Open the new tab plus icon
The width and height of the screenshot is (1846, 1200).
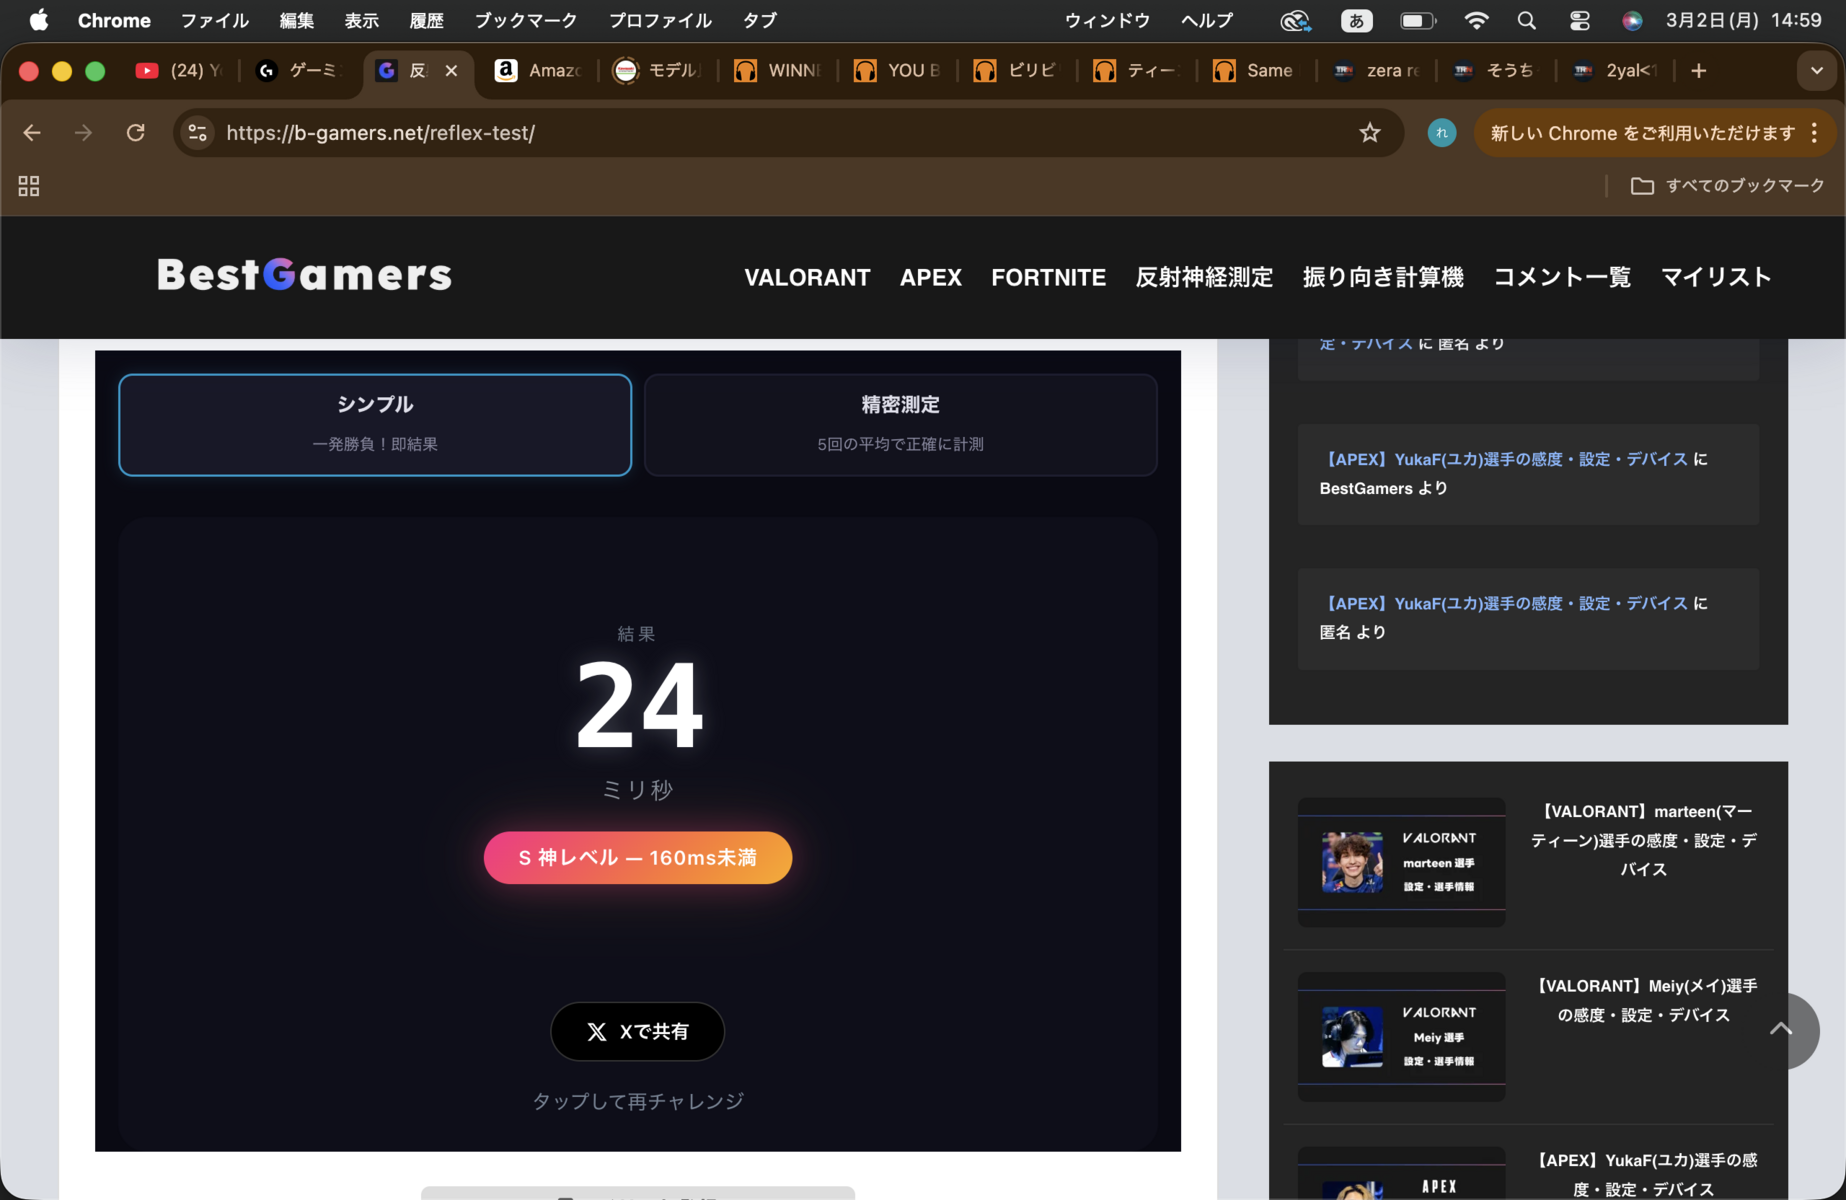click(1699, 71)
